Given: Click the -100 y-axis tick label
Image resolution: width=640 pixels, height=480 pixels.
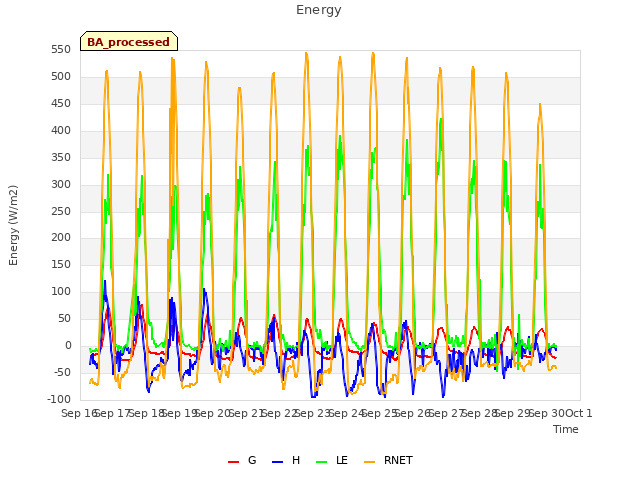Looking at the screenshot, I should click(59, 399).
